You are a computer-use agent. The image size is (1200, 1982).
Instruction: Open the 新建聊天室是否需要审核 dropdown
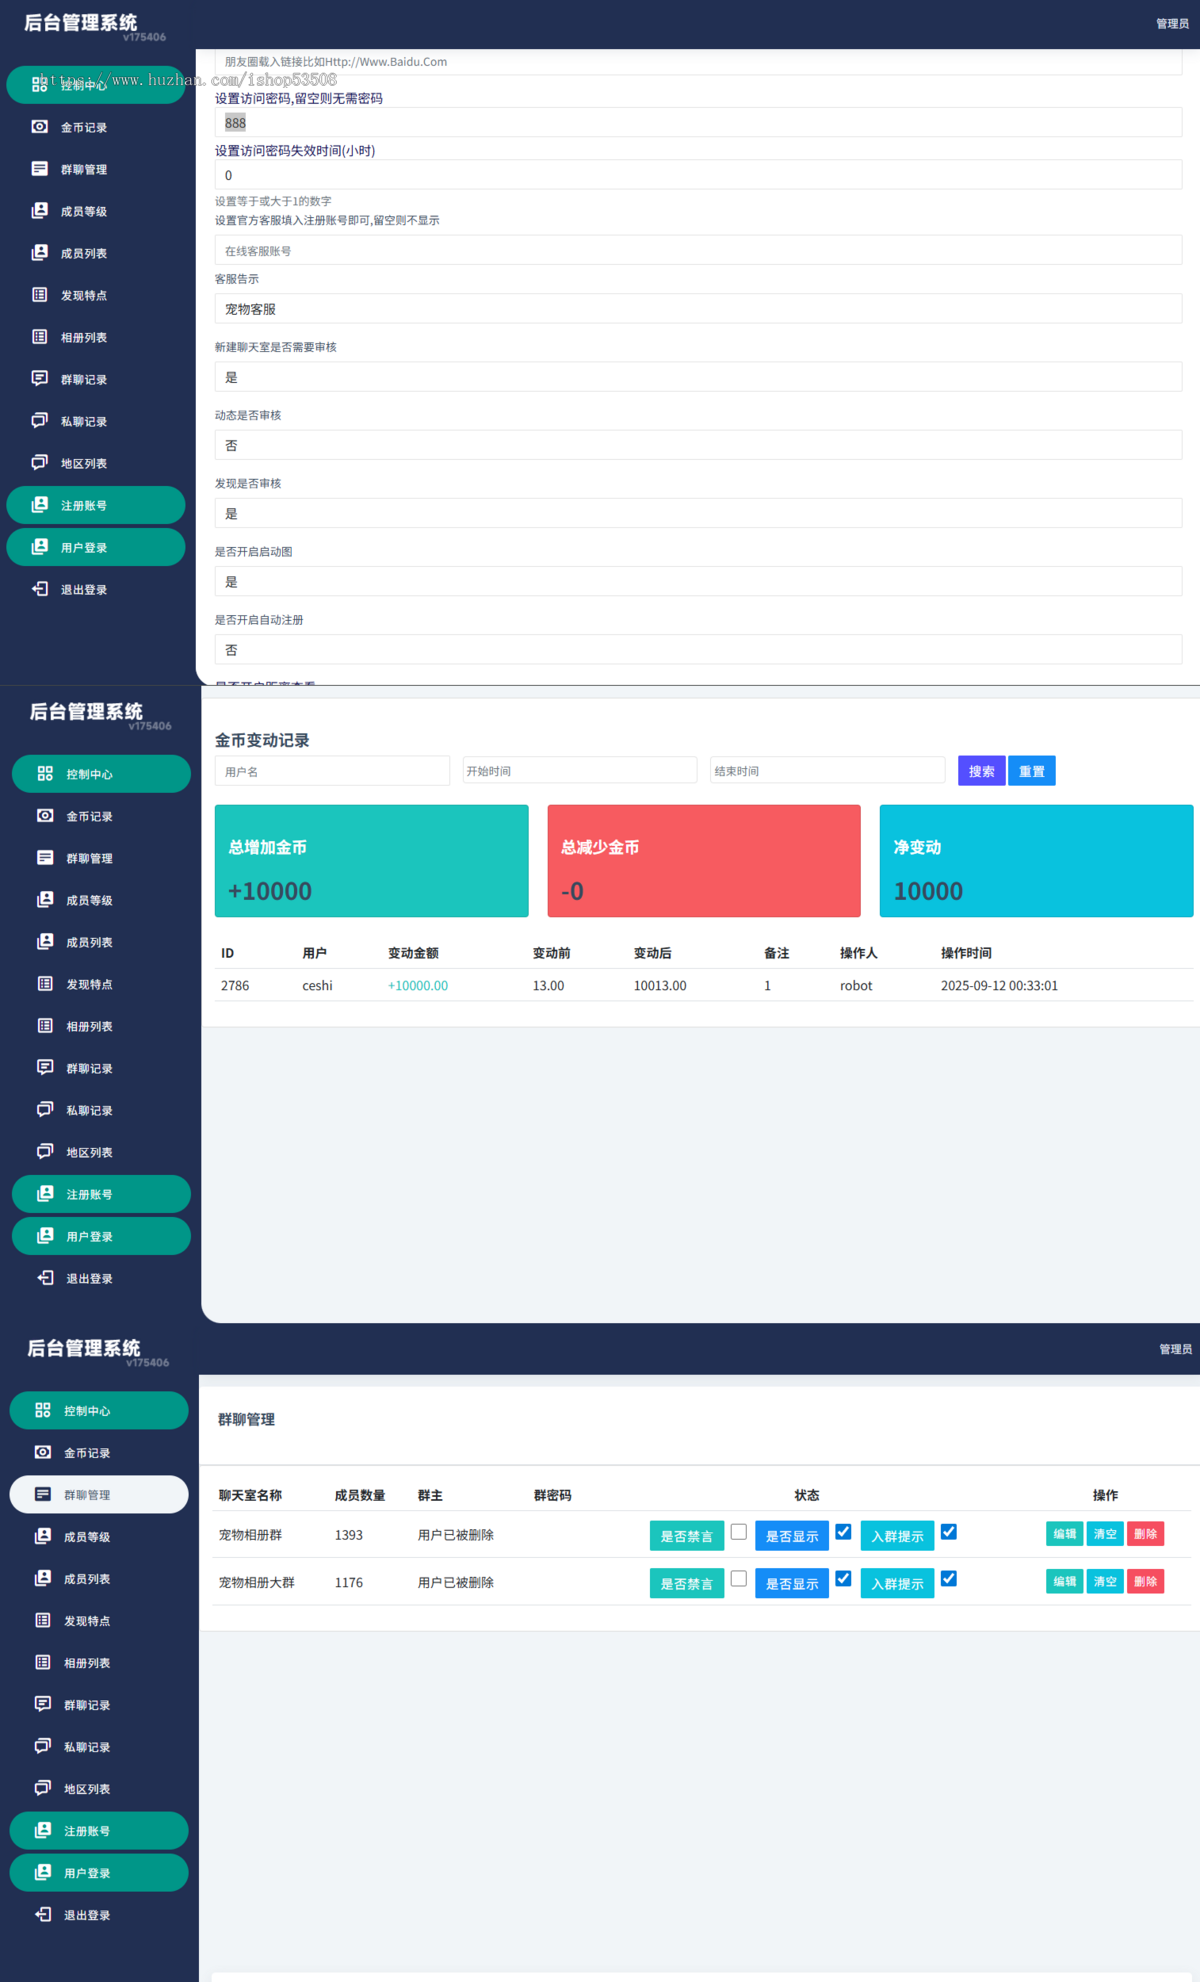point(698,377)
